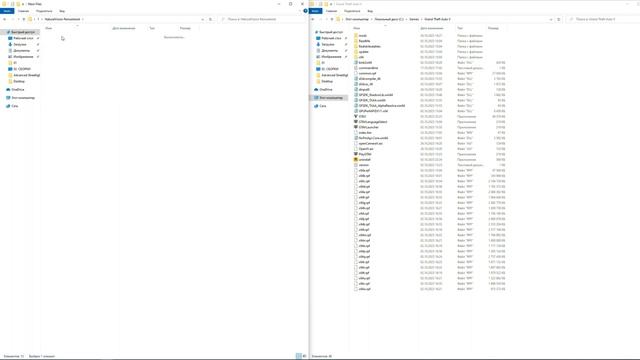The width and height of the screenshot is (640, 360).
Task: Open Главная tab in left window
Action: coord(23,11)
